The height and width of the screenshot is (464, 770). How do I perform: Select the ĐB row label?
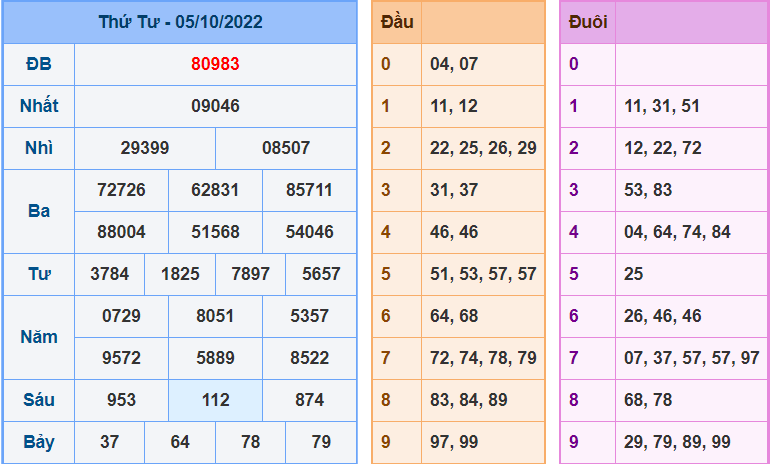click(39, 64)
